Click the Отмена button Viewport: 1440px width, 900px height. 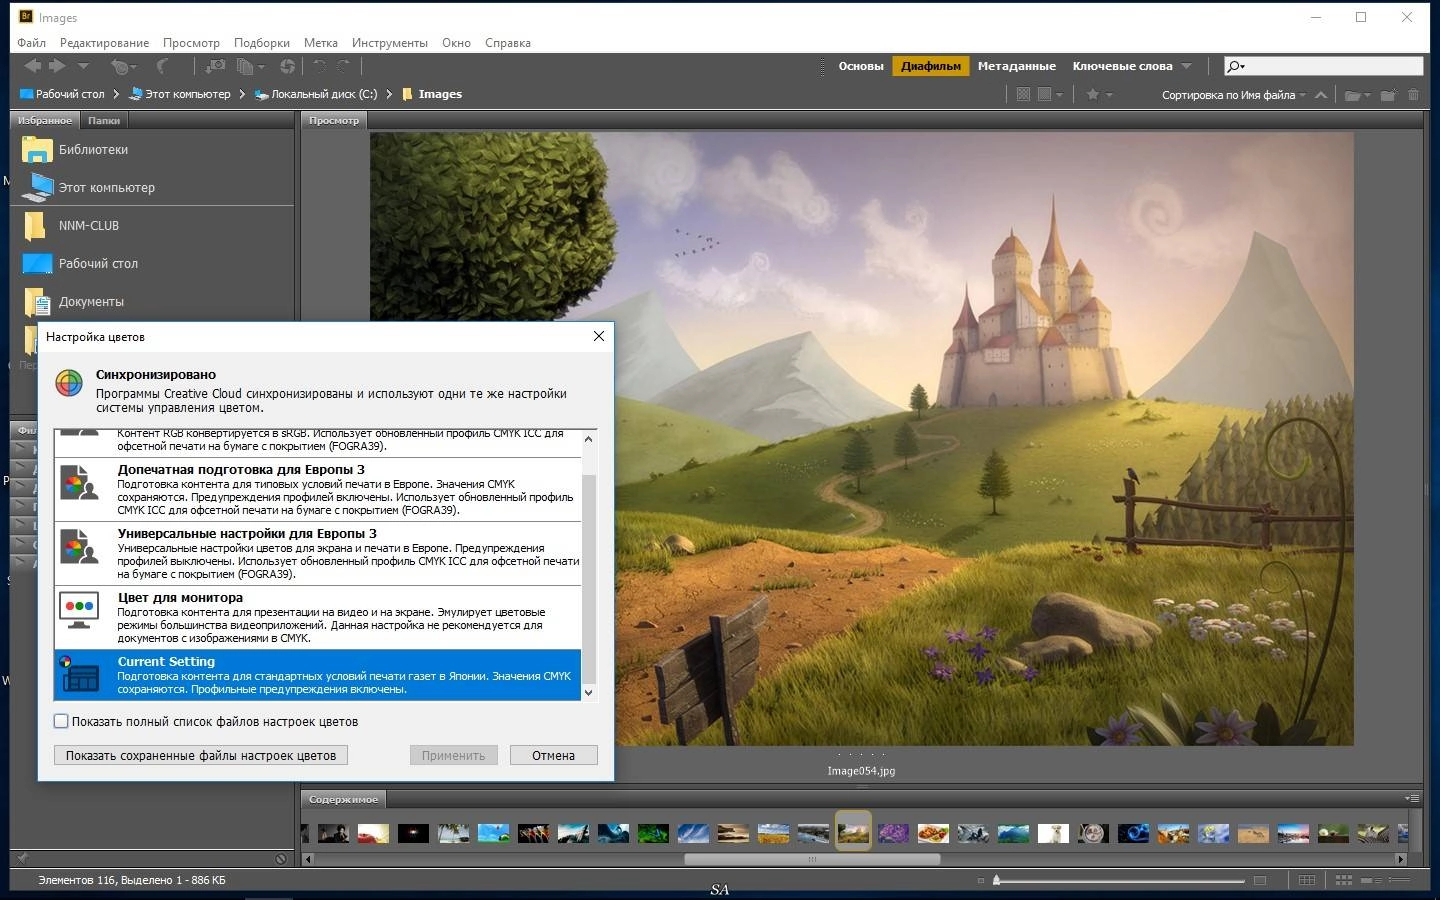(553, 755)
